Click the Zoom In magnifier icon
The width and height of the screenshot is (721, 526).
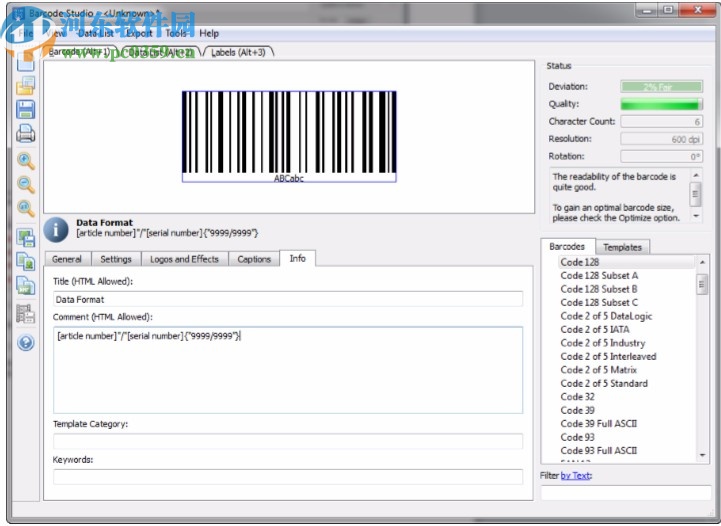pyautogui.click(x=26, y=161)
